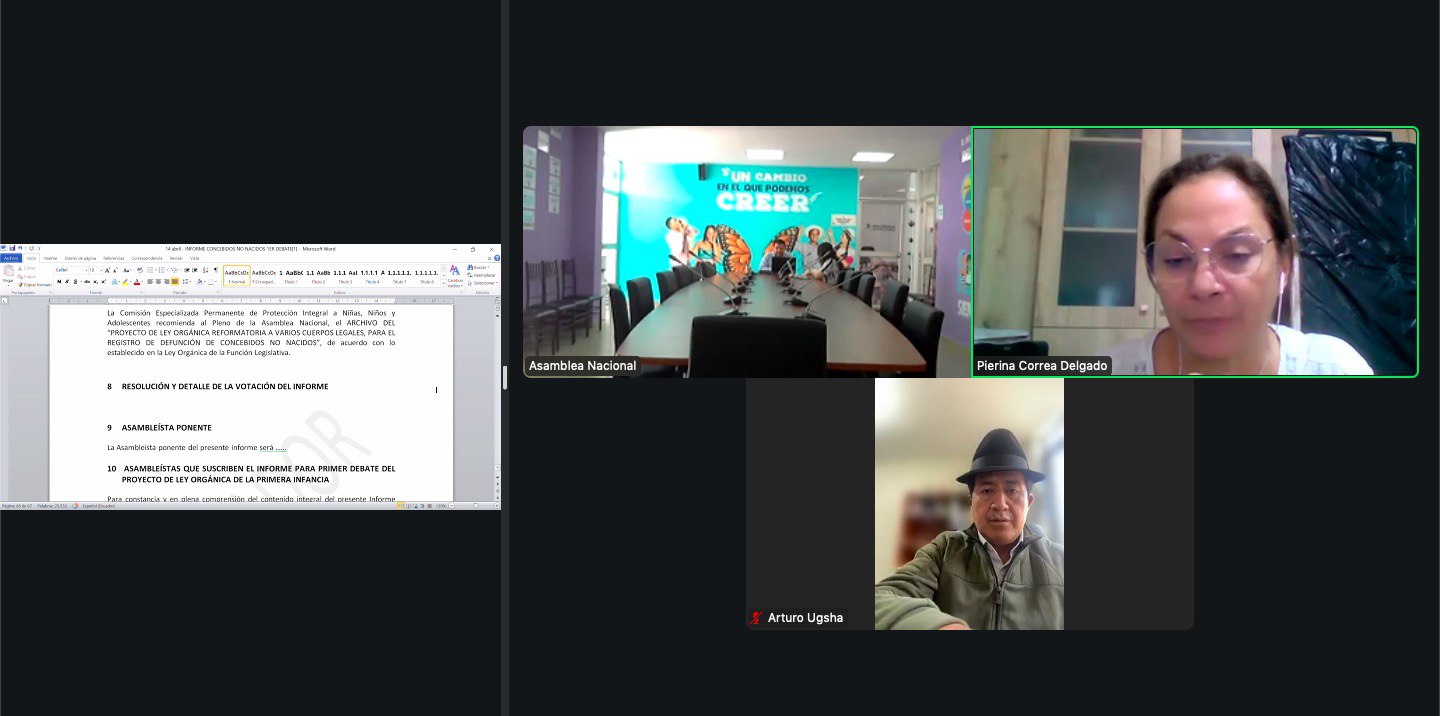The width and height of the screenshot is (1440, 716).
Task: Align text left
Action: [x=150, y=282]
